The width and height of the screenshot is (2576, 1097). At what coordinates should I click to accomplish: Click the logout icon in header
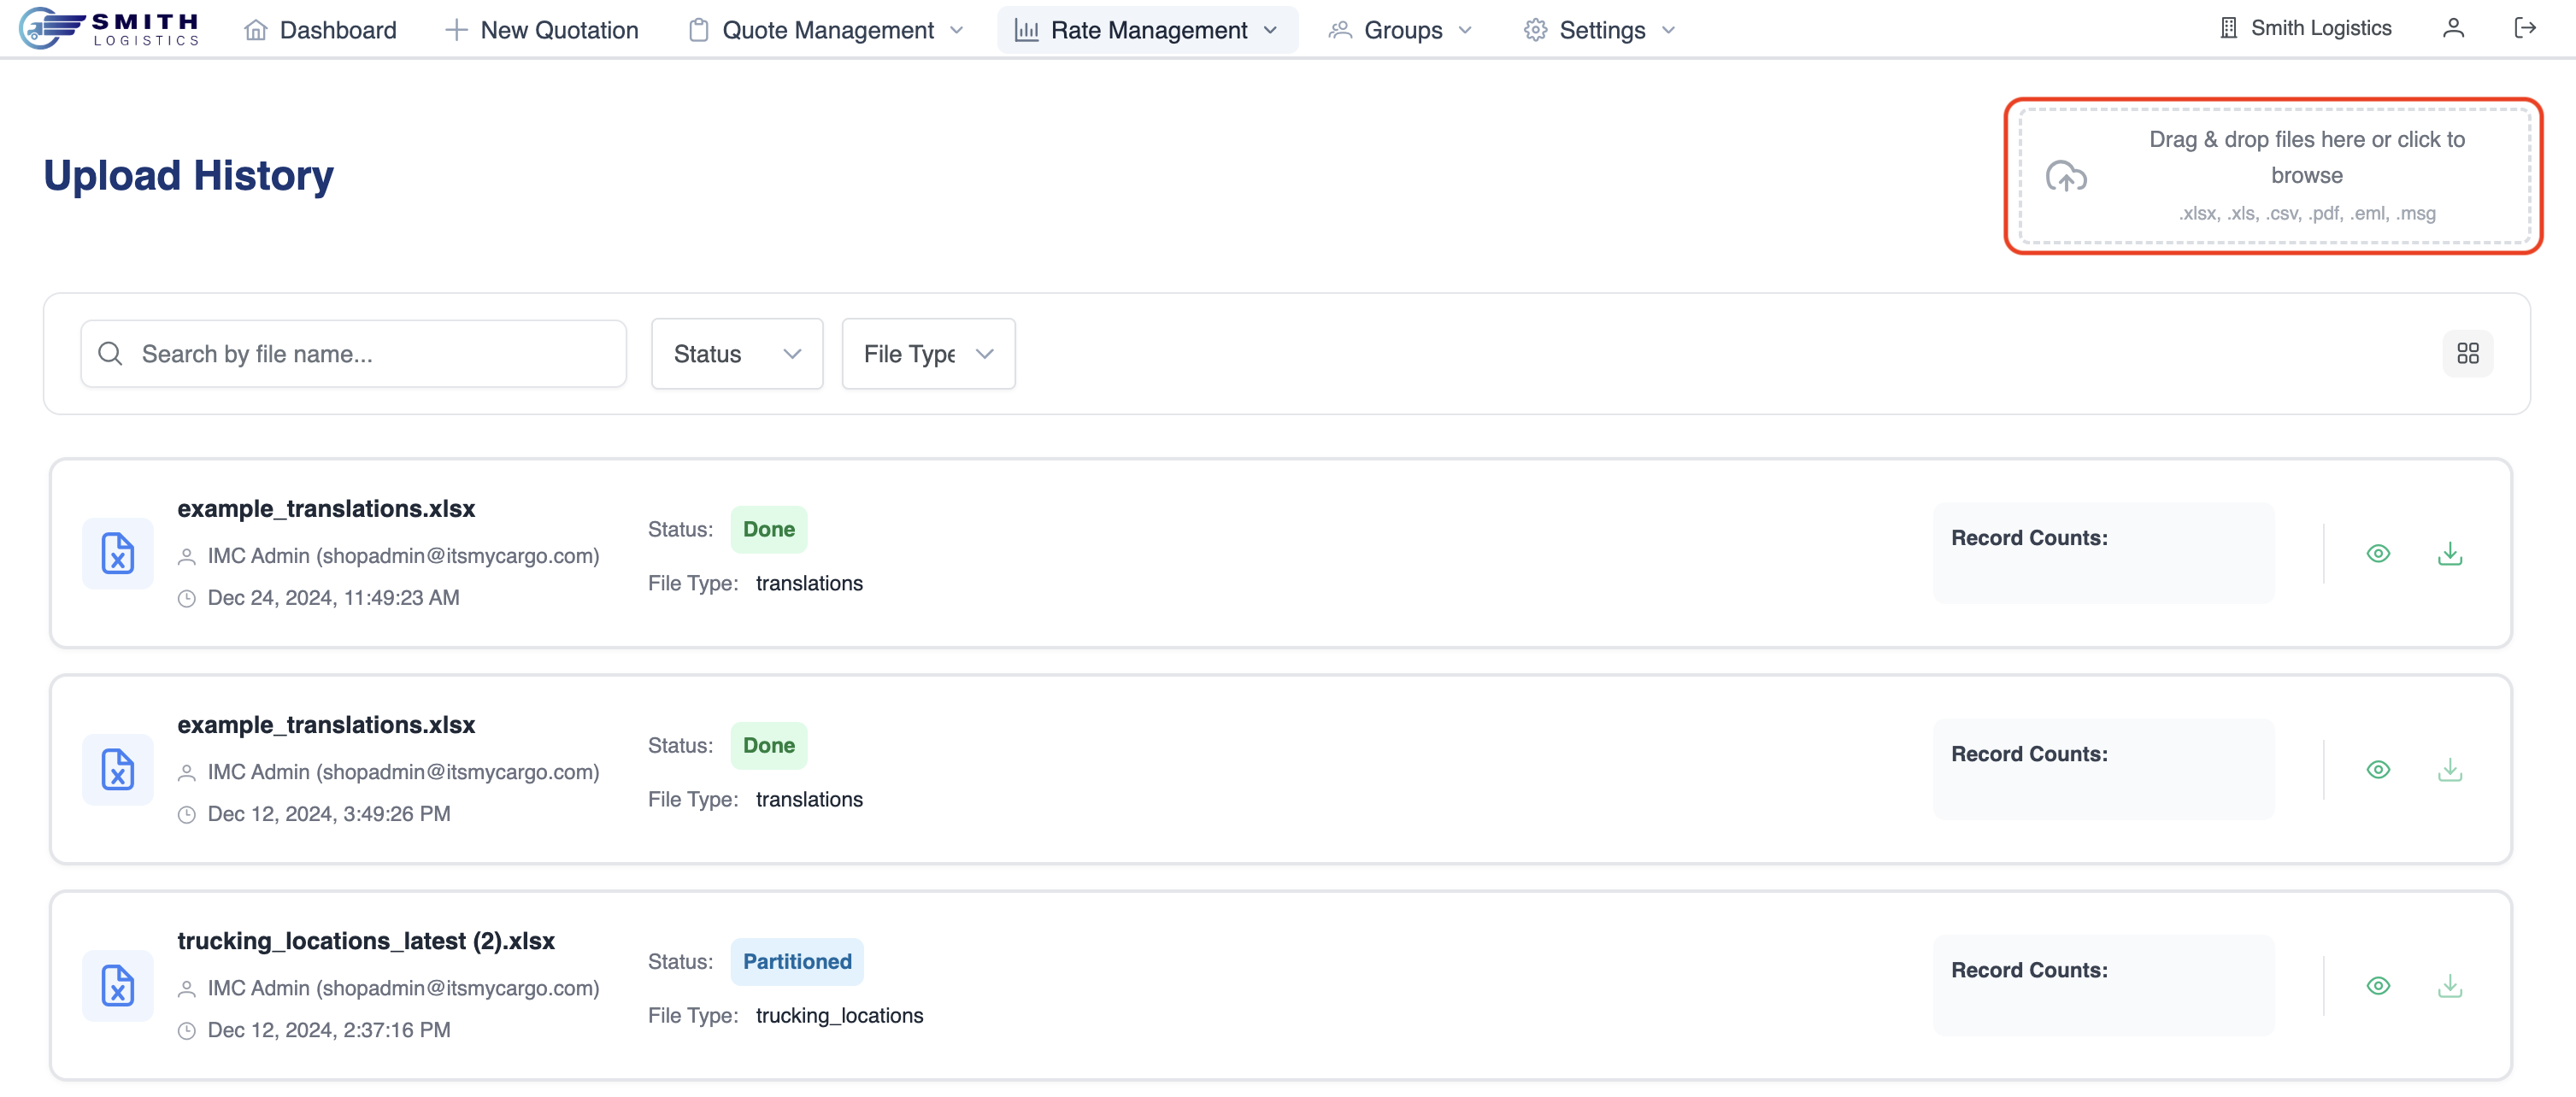click(x=2524, y=28)
